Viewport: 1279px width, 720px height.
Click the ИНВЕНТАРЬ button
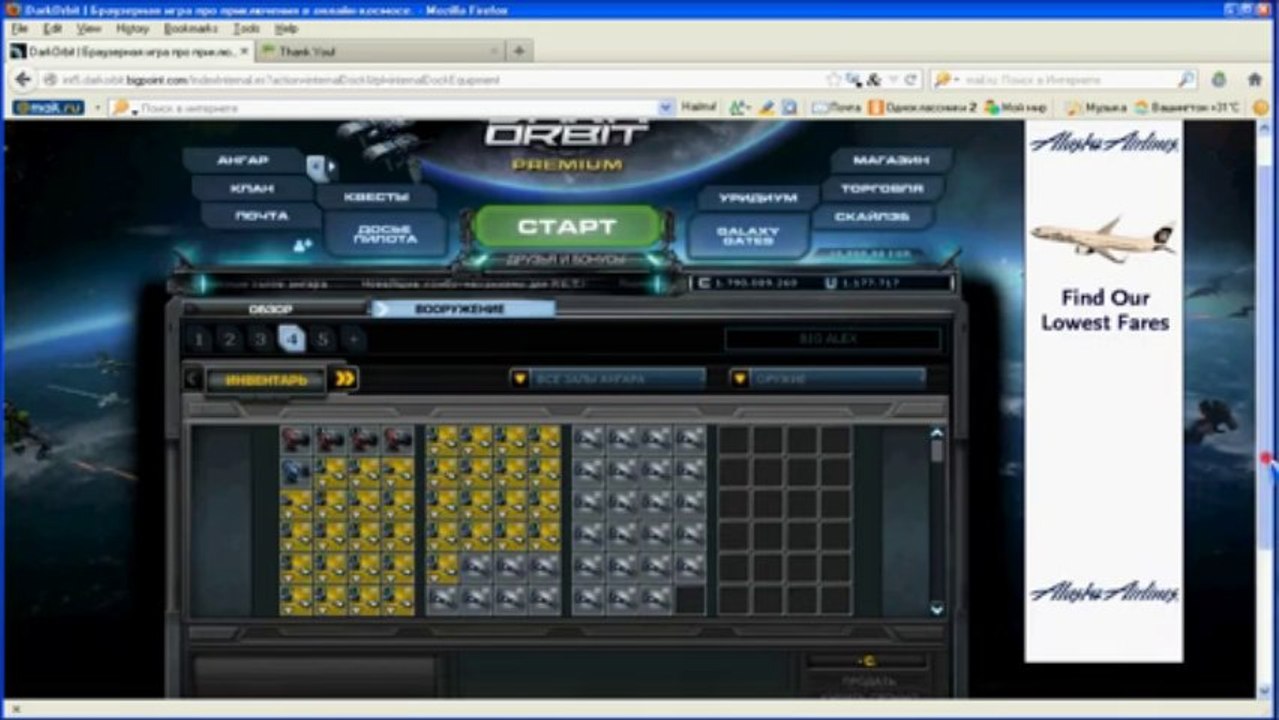[265, 380]
